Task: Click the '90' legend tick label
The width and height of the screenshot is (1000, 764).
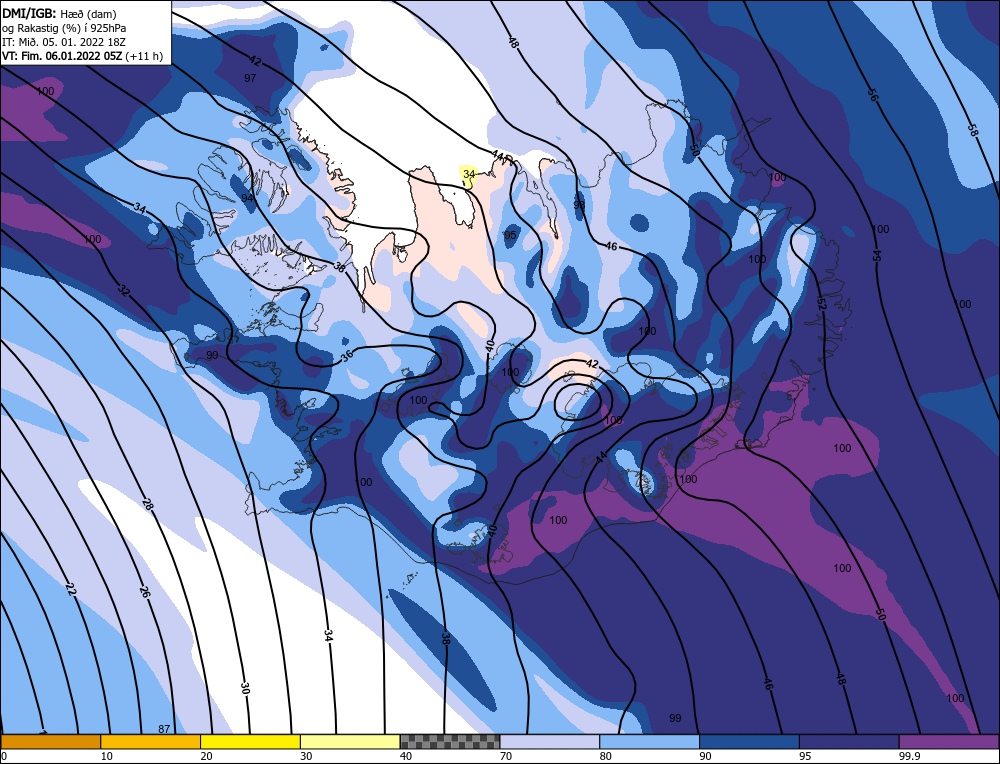Action: click(x=705, y=756)
